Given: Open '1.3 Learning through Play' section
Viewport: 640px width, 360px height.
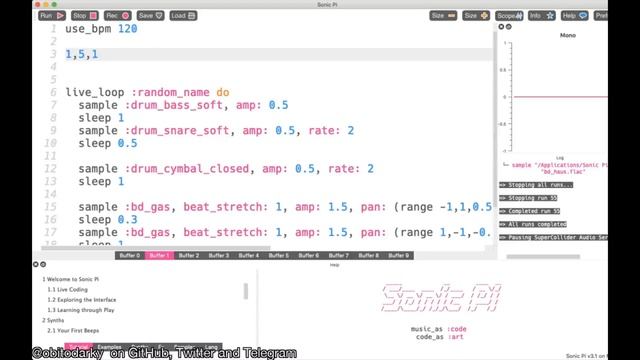Looking at the screenshot, I should click(81, 310).
